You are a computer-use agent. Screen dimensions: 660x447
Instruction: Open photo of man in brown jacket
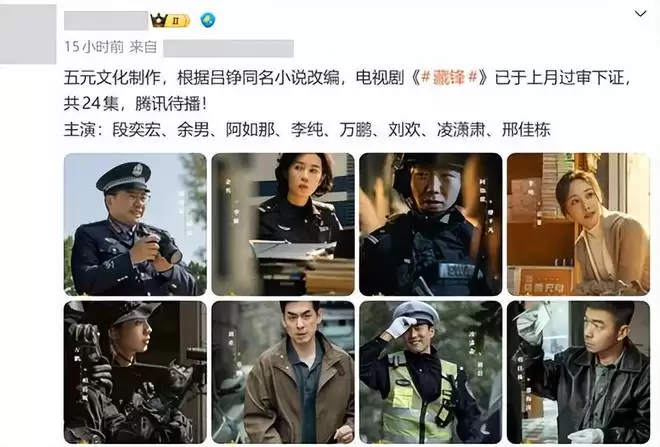point(283,372)
